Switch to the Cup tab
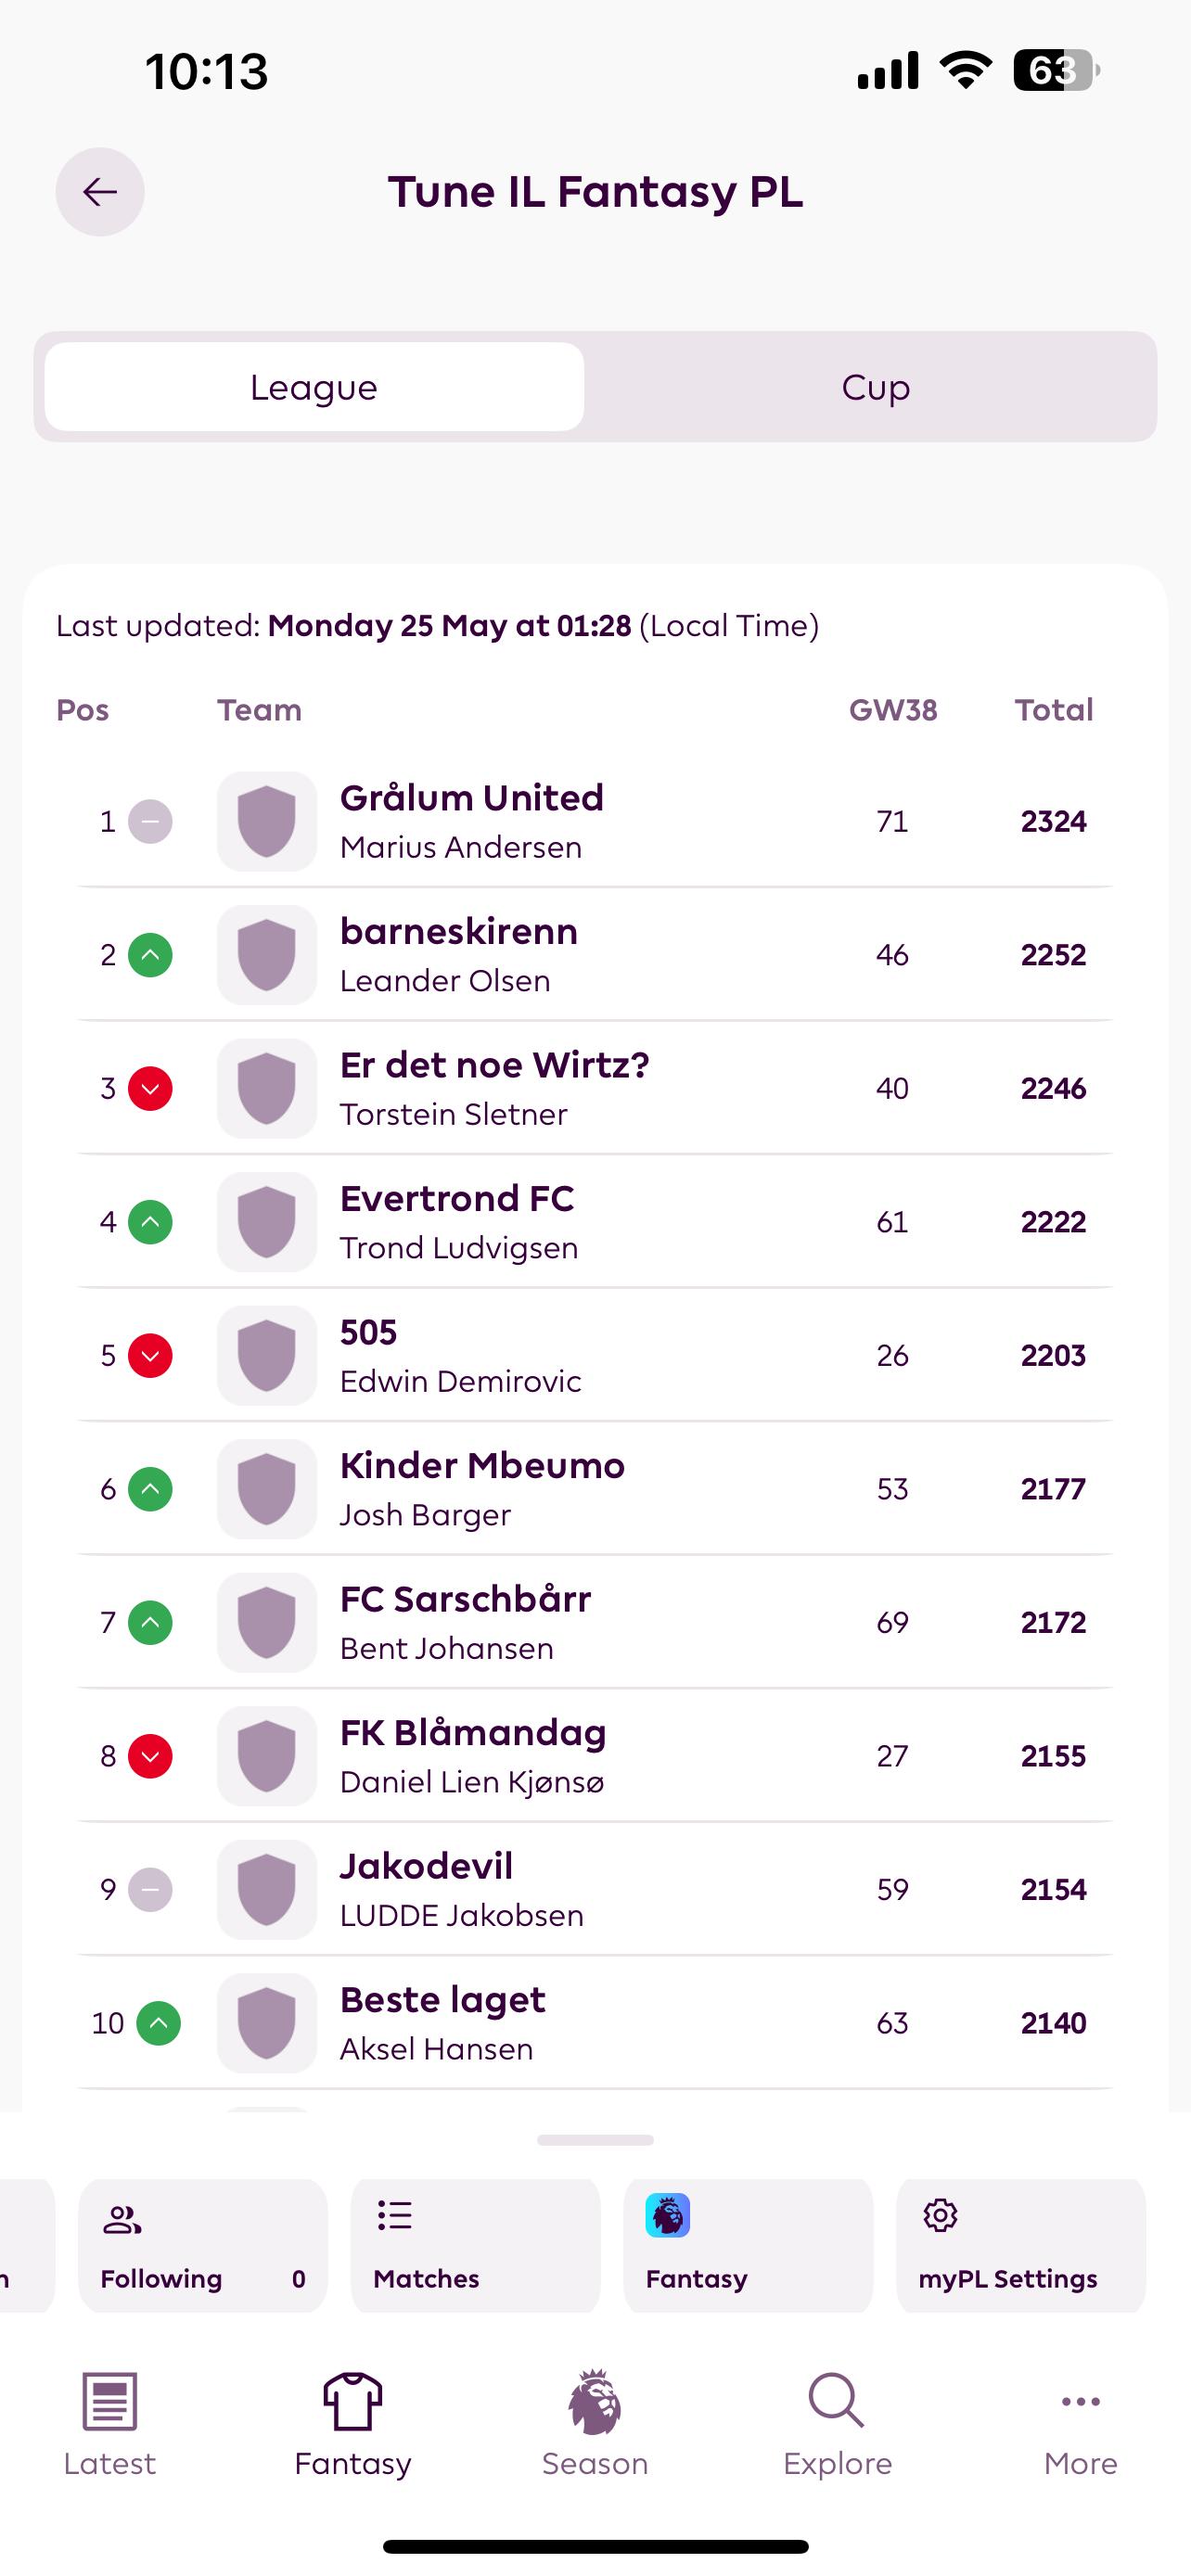Image resolution: width=1191 pixels, height=2576 pixels. click(875, 387)
